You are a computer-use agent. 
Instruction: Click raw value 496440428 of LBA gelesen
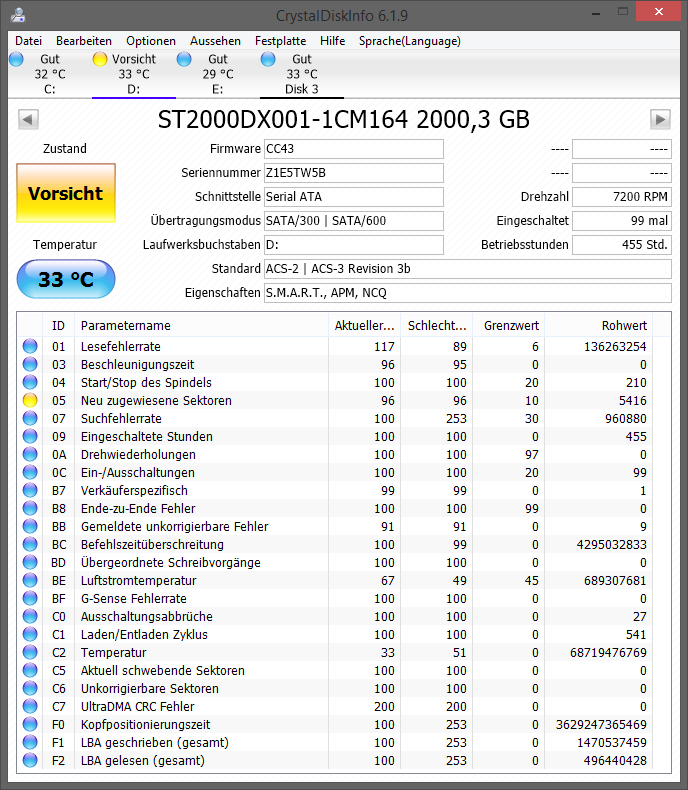point(615,760)
